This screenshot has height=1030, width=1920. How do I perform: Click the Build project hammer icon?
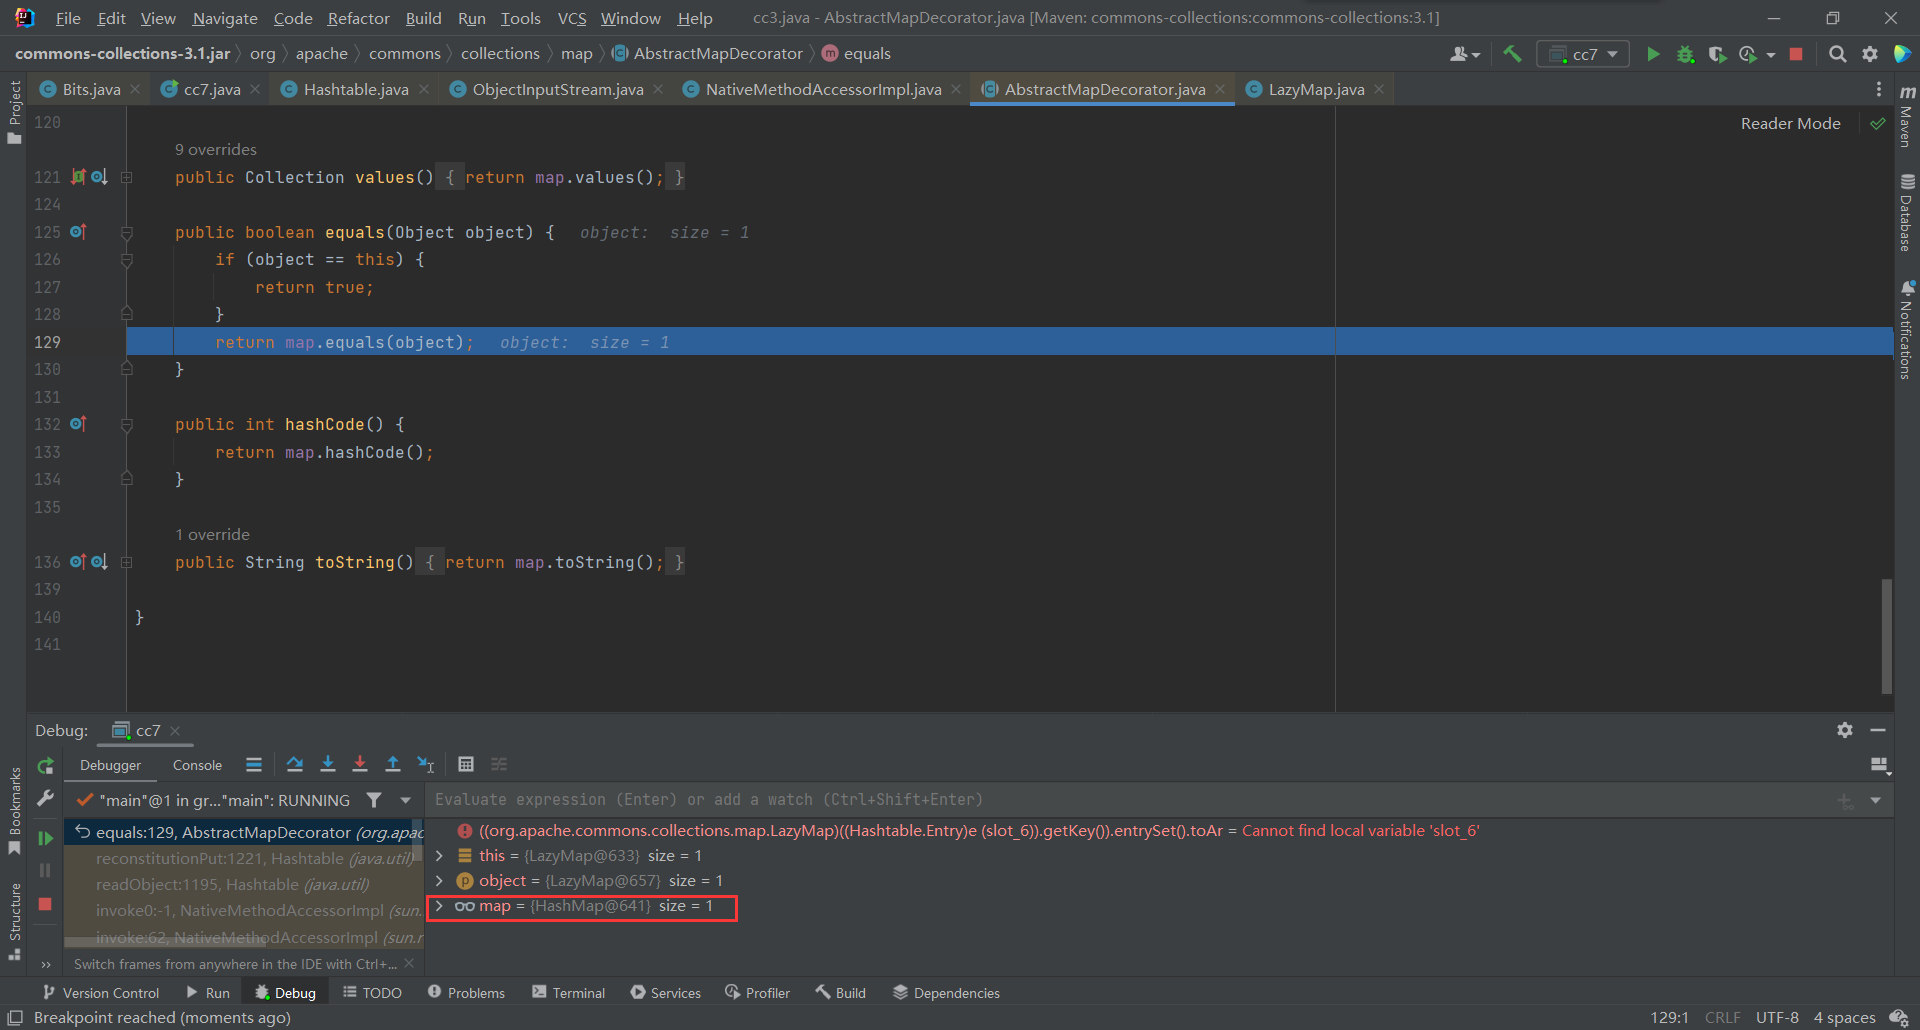point(1512,54)
